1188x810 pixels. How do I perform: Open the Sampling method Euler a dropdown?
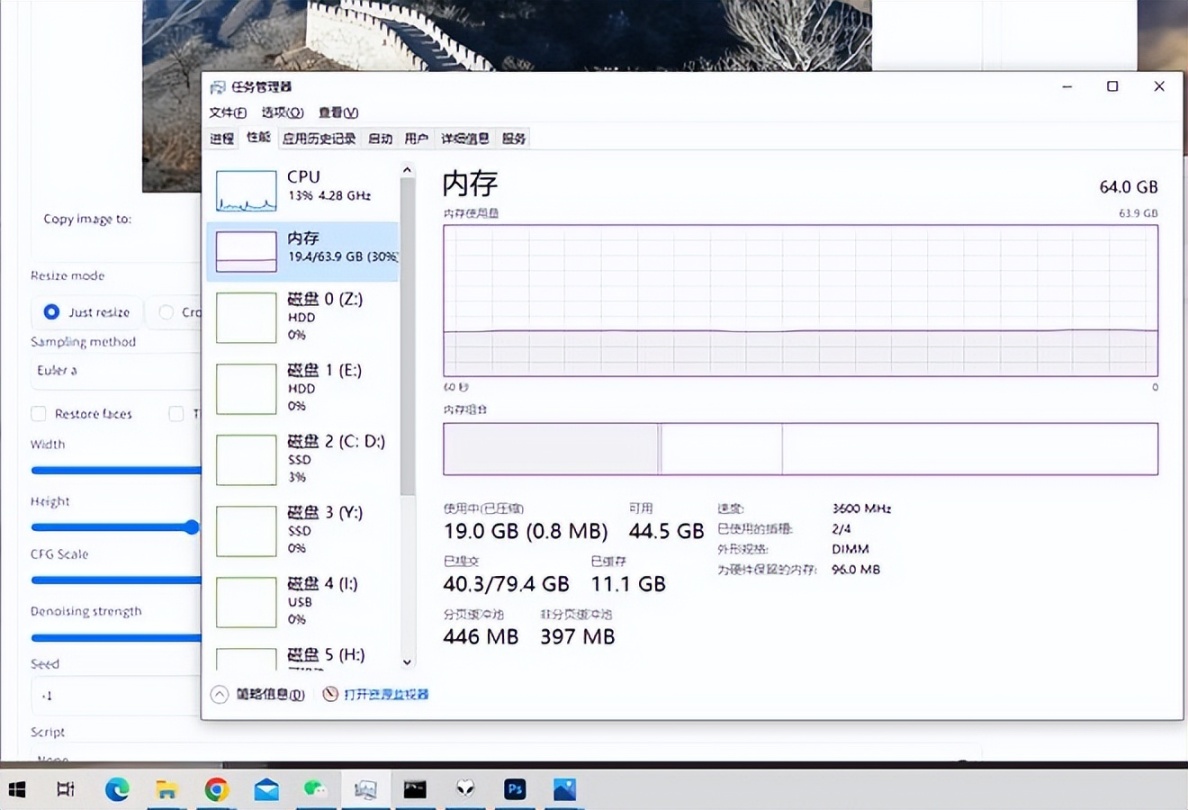click(x=117, y=371)
